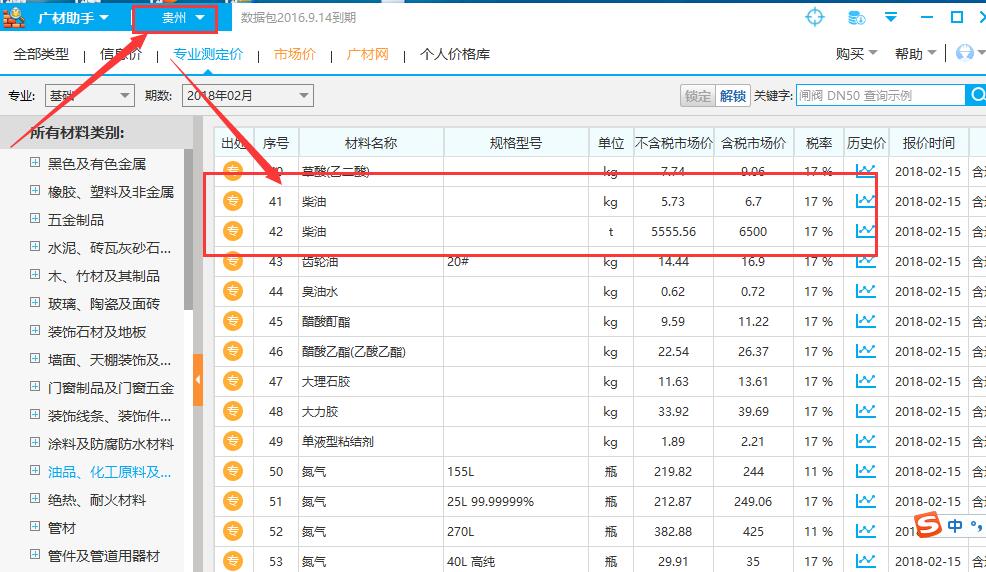Switch to 信息价 tab

pos(121,54)
